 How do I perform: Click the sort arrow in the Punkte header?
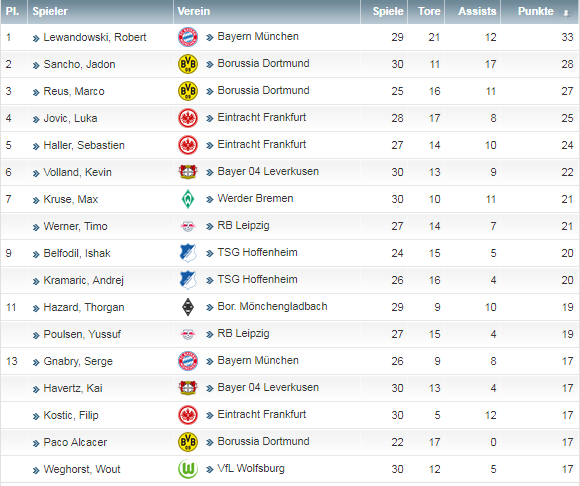[x=566, y=13]
